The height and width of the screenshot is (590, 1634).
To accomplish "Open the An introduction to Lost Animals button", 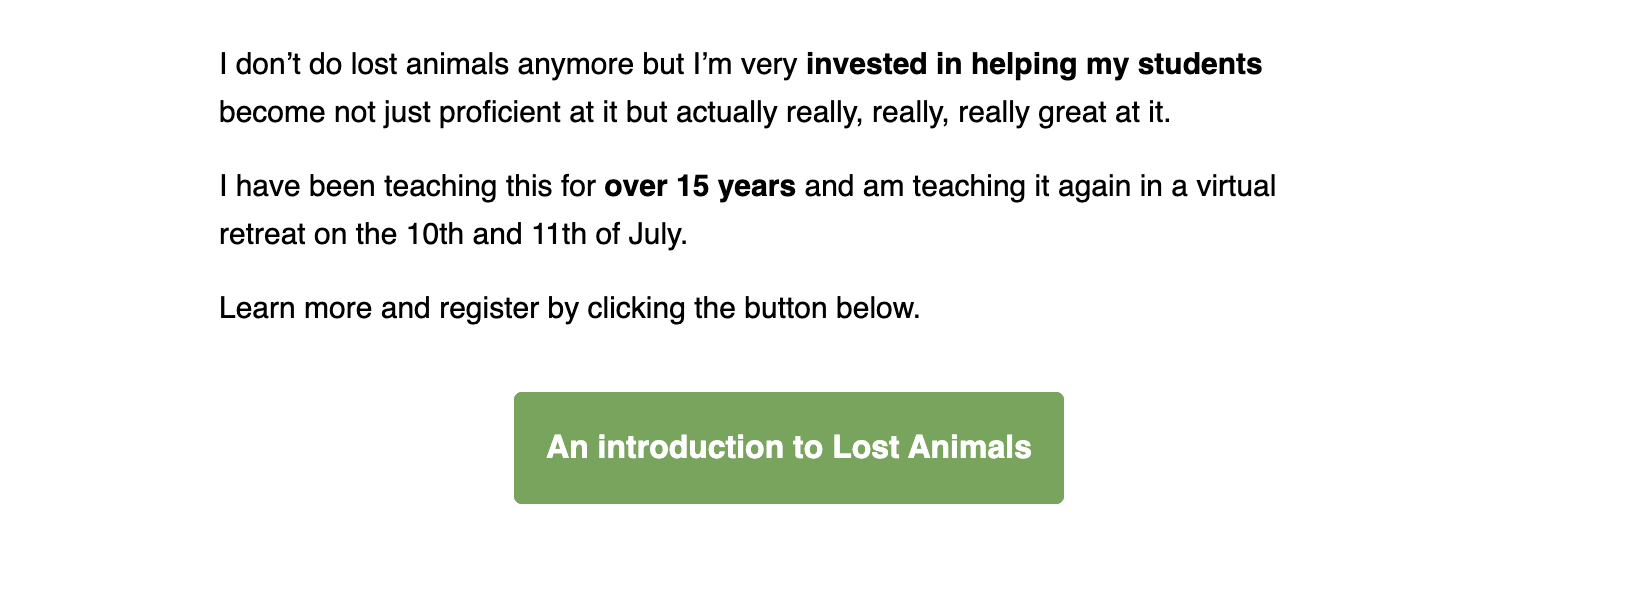I will 788,448.
